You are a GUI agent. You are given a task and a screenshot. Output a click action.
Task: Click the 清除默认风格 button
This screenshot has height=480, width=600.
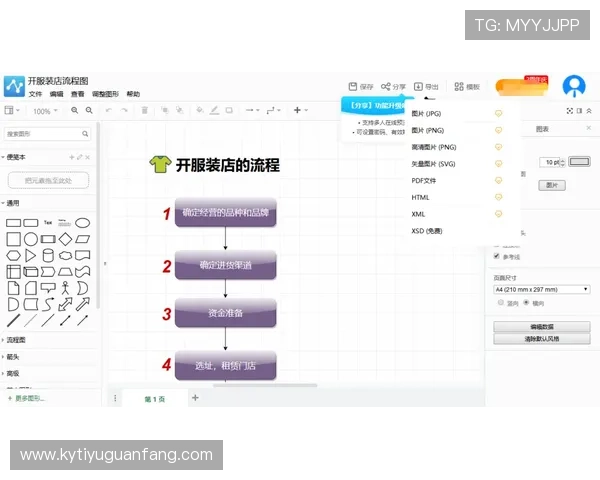[x=541, y=339]
